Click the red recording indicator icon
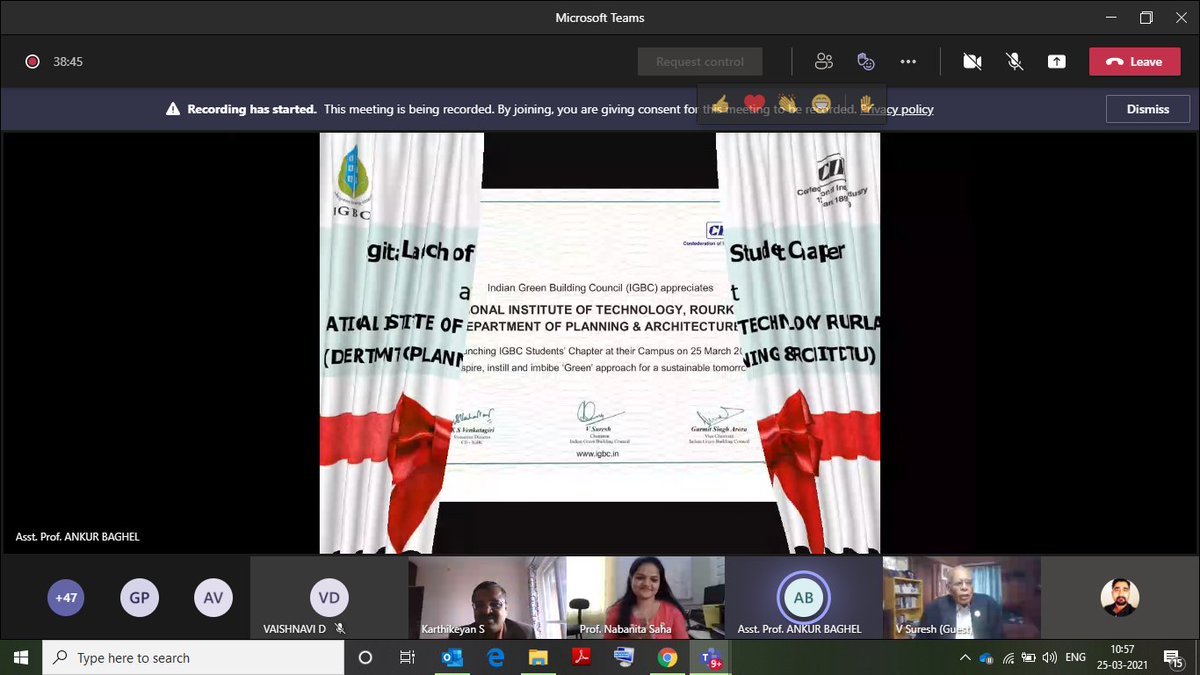The width and height of the screenshot is (1200, 675). click(32, 61)
